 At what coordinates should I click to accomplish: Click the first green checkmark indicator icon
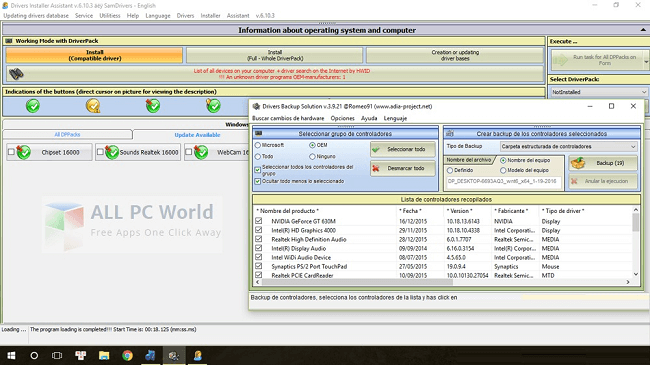[x=33, y=106]
